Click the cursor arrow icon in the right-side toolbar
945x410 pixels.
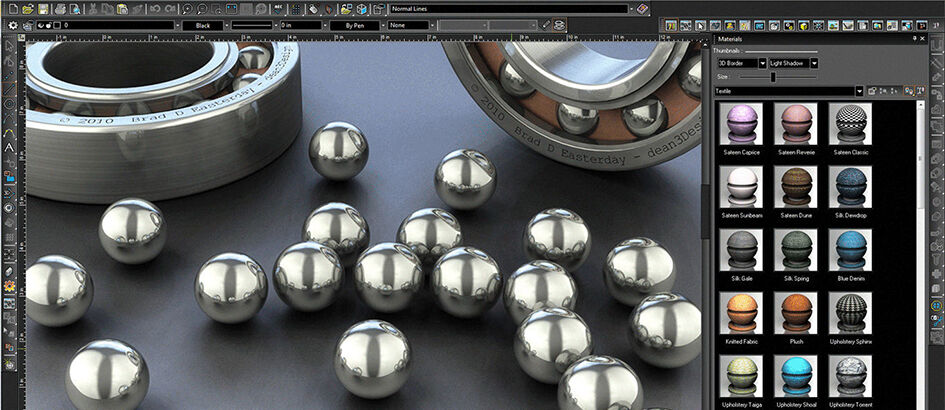coord(700,25)
